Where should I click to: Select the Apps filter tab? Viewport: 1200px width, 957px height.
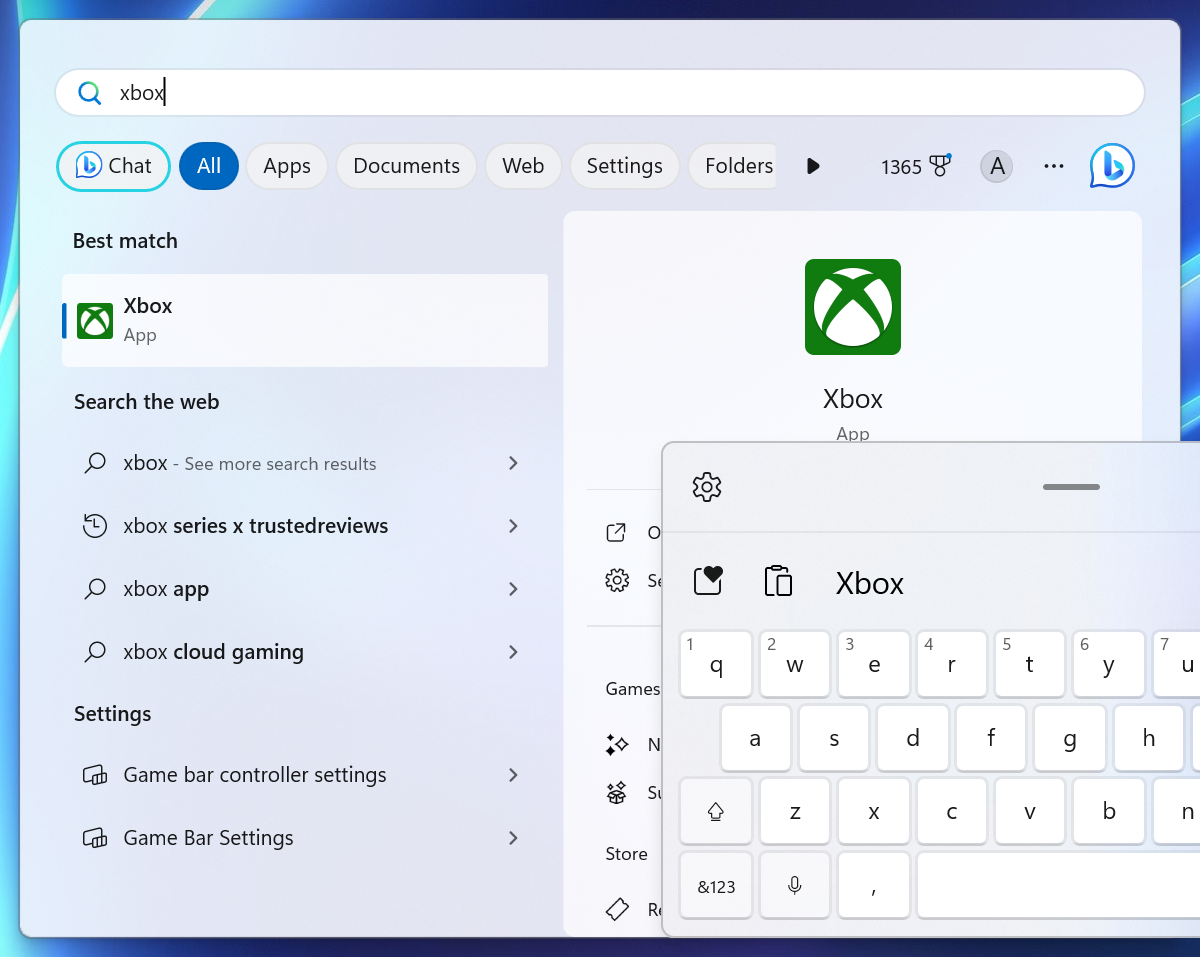[x=287, y=166]
